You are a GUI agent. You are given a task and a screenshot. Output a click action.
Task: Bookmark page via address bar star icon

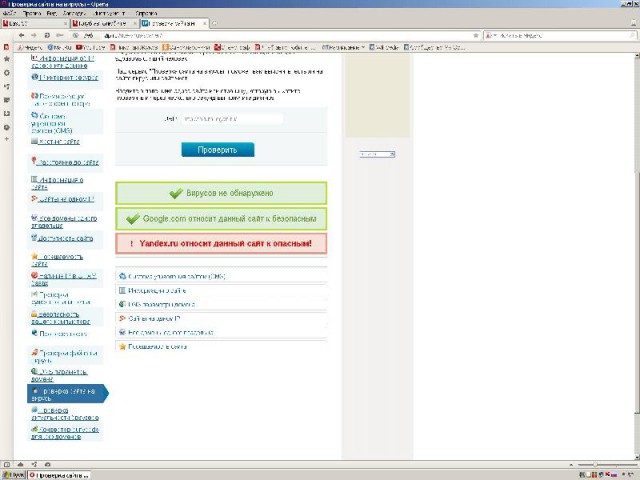pos(476,36)
